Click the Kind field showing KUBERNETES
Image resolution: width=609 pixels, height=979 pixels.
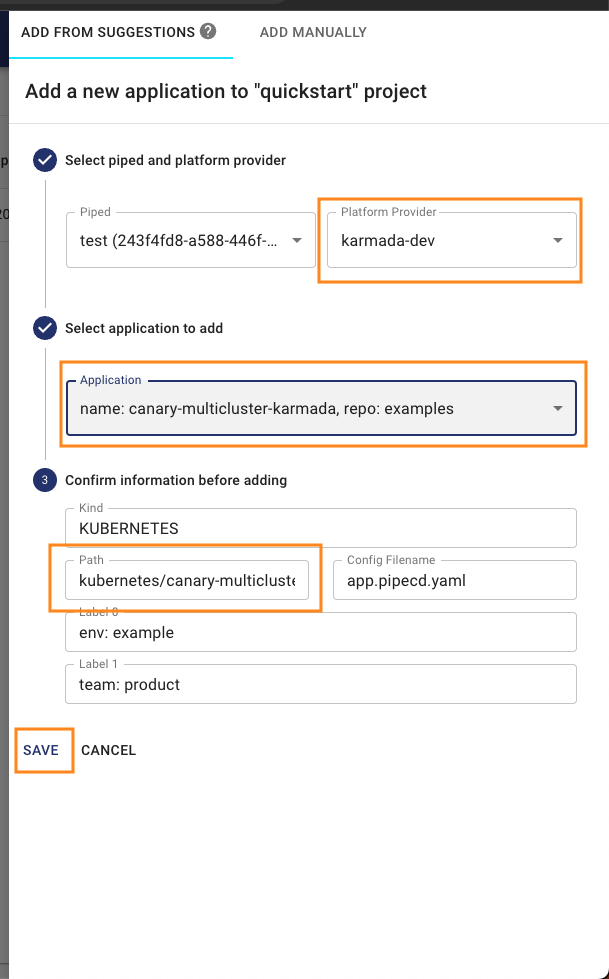tap(321, 527)
